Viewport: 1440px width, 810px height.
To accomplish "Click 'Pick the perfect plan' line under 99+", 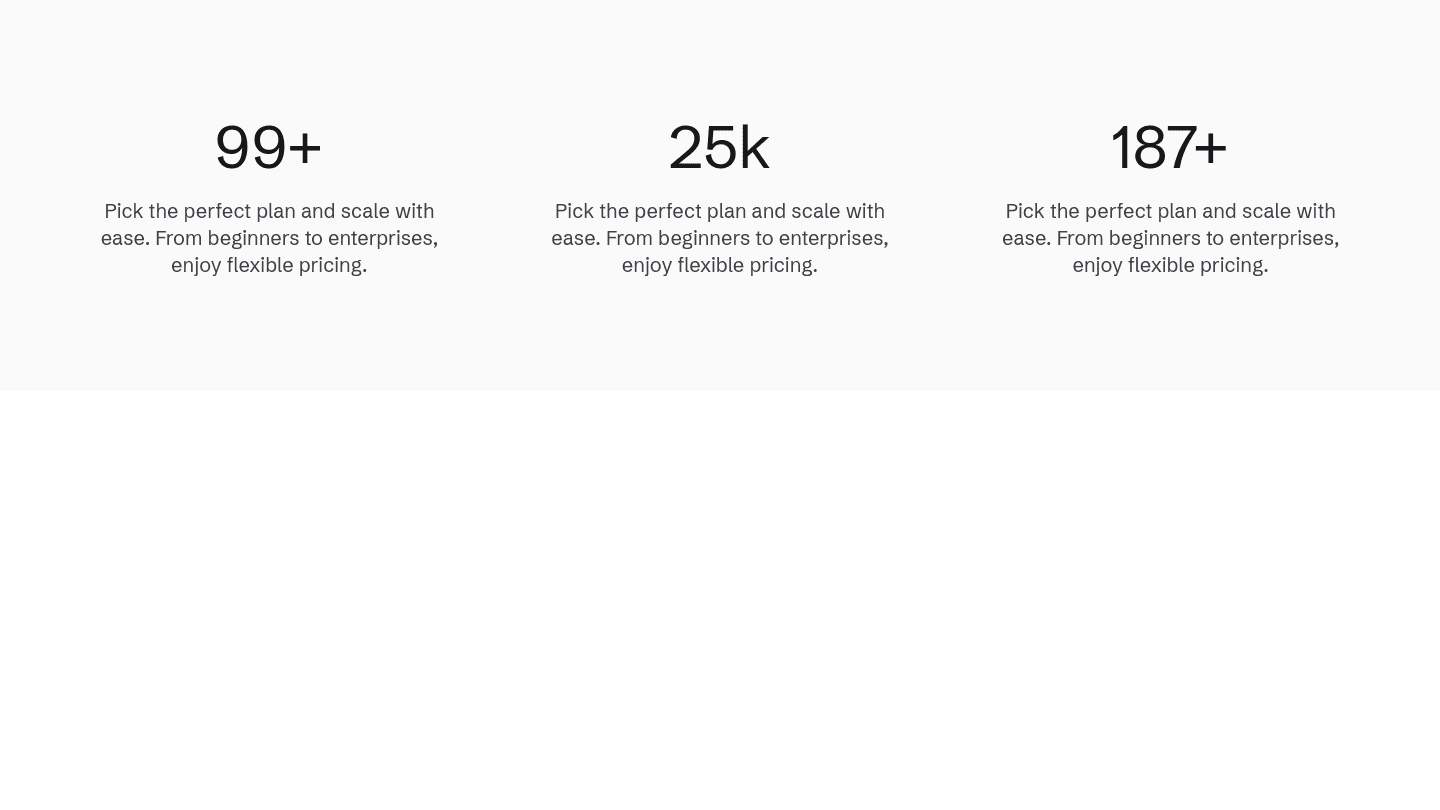I will 269,211.
